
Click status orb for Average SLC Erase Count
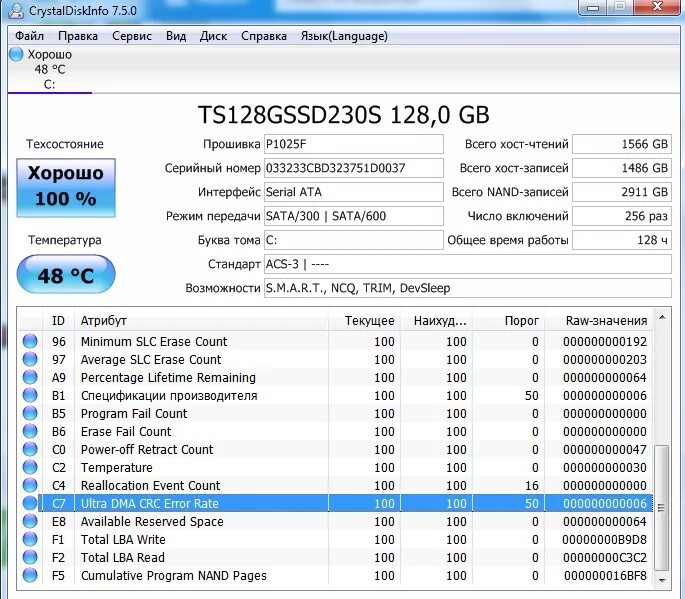30,359
